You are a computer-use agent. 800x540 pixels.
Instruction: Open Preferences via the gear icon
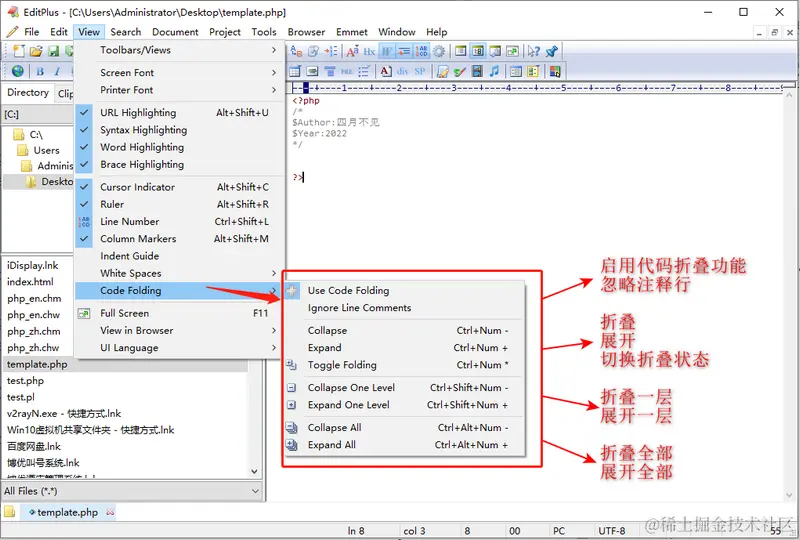pos(439,51)
